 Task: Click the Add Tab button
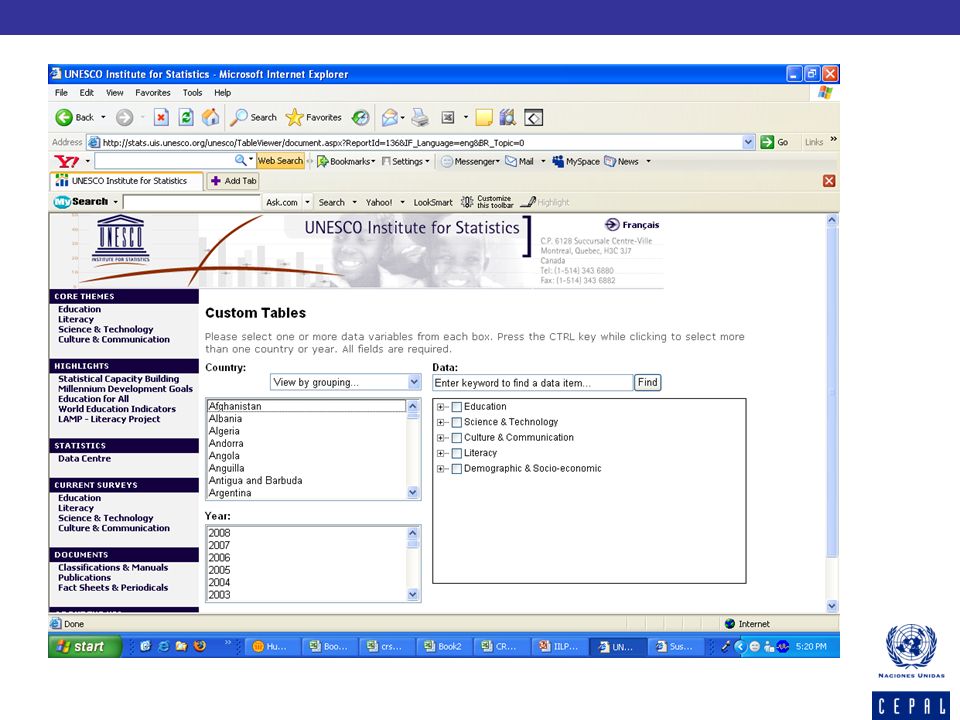tap(234, 181)
